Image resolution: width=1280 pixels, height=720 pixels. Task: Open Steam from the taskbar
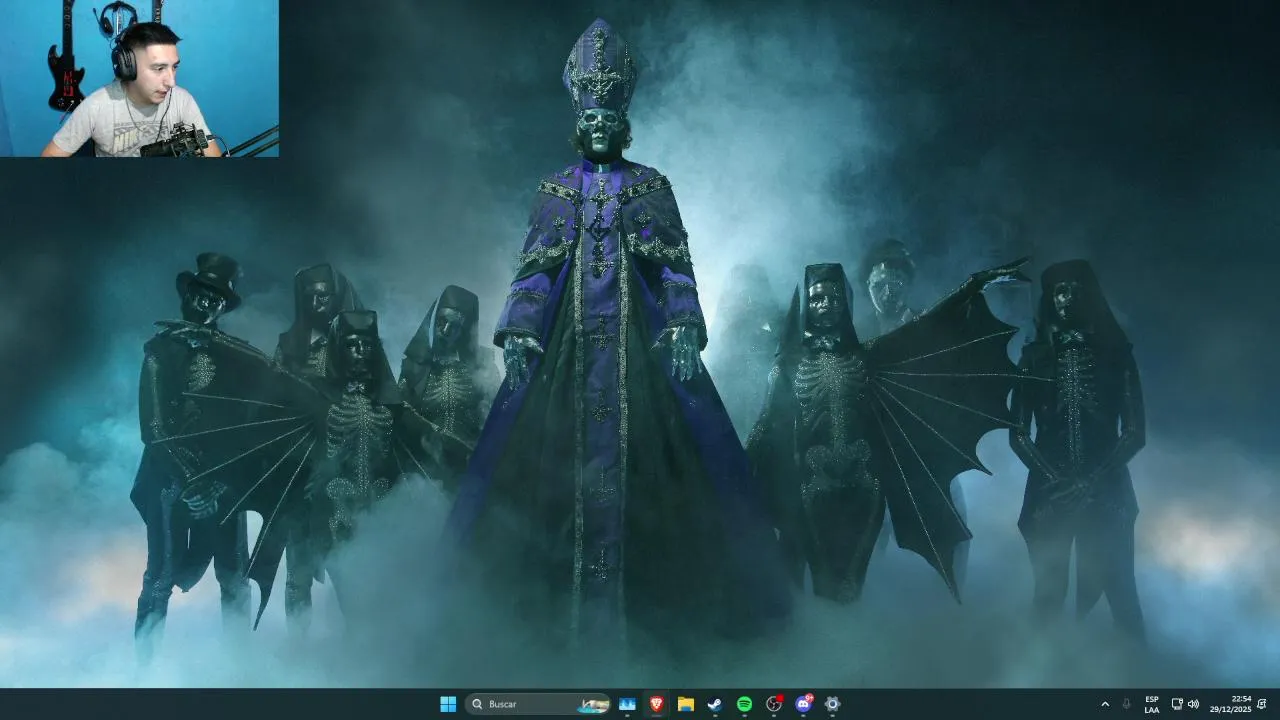[x=715, y=704]
